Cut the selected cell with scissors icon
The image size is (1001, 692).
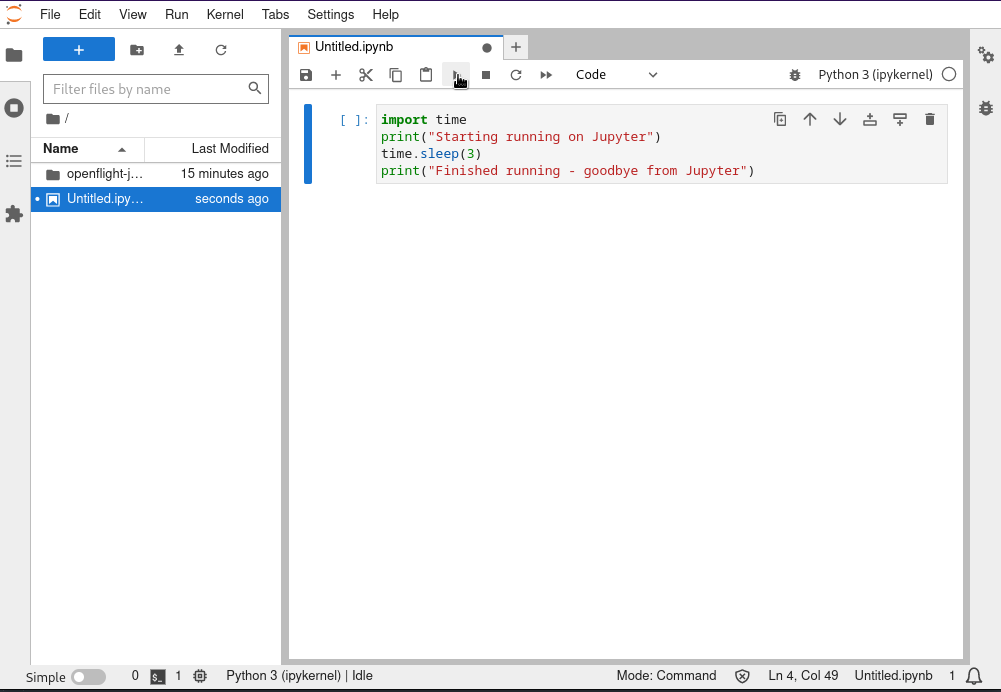coord(365,75)
